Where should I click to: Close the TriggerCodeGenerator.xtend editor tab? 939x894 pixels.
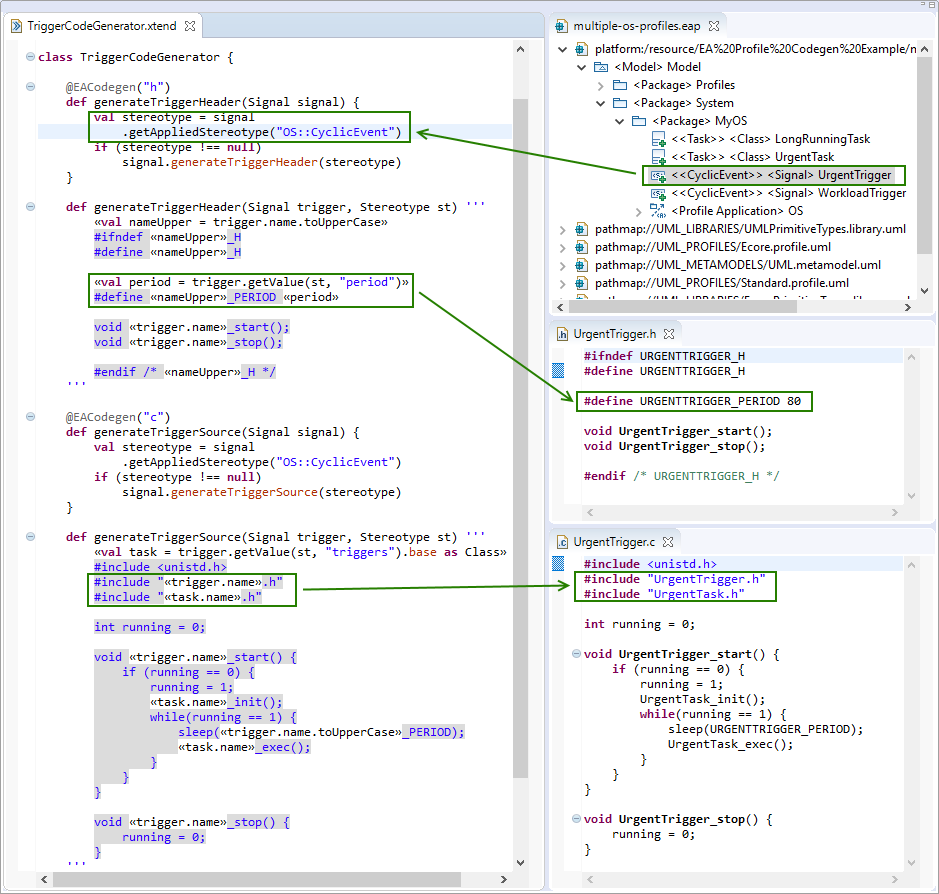click(190, 25)
